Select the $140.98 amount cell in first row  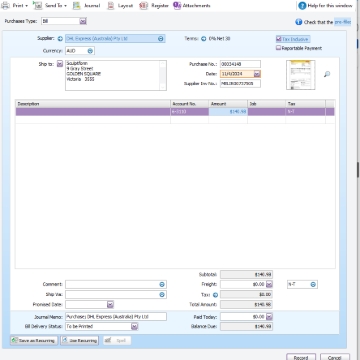pyautogui.click(x=228, y=112)
